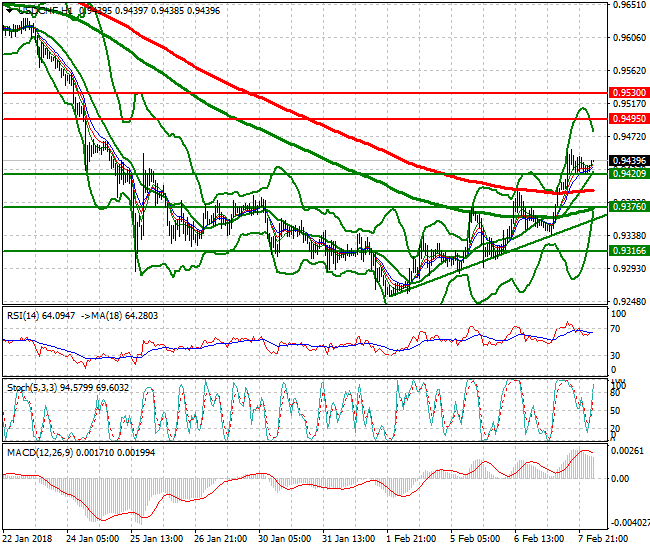The width and height of the screenshot is (650, 550).
Task: Select the green 0.93166 level label
Action: point(629,251)
